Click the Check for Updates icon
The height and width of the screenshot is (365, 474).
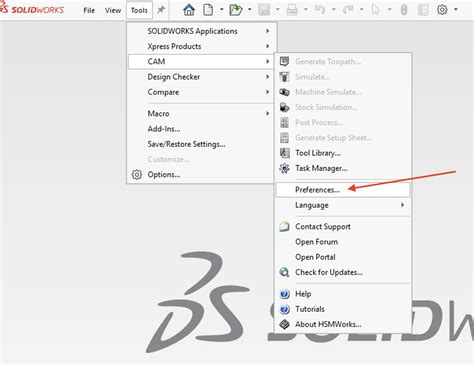pos(284,272)
